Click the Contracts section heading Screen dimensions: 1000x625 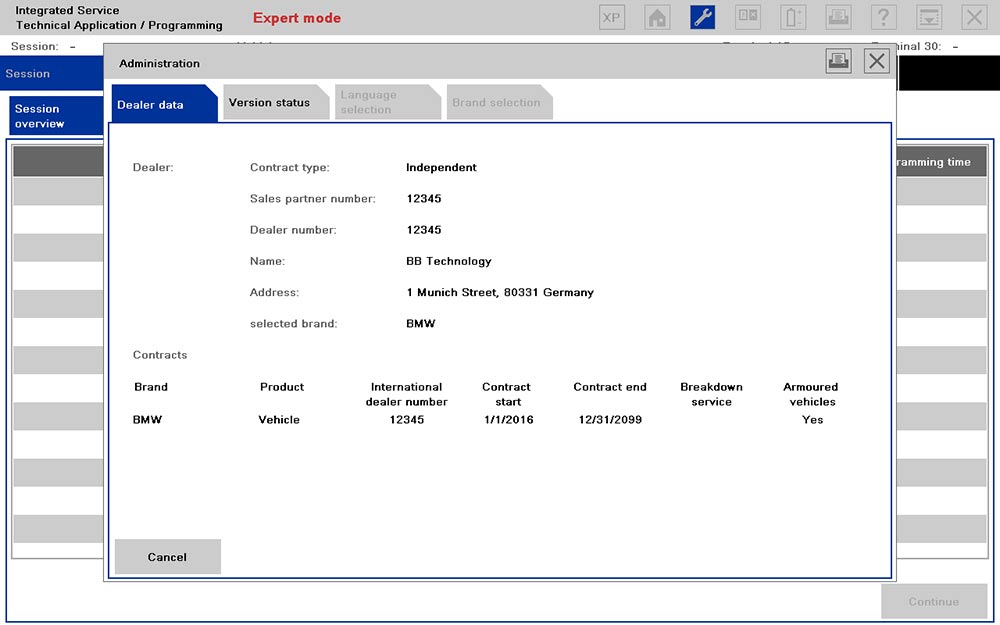(160, 355)
